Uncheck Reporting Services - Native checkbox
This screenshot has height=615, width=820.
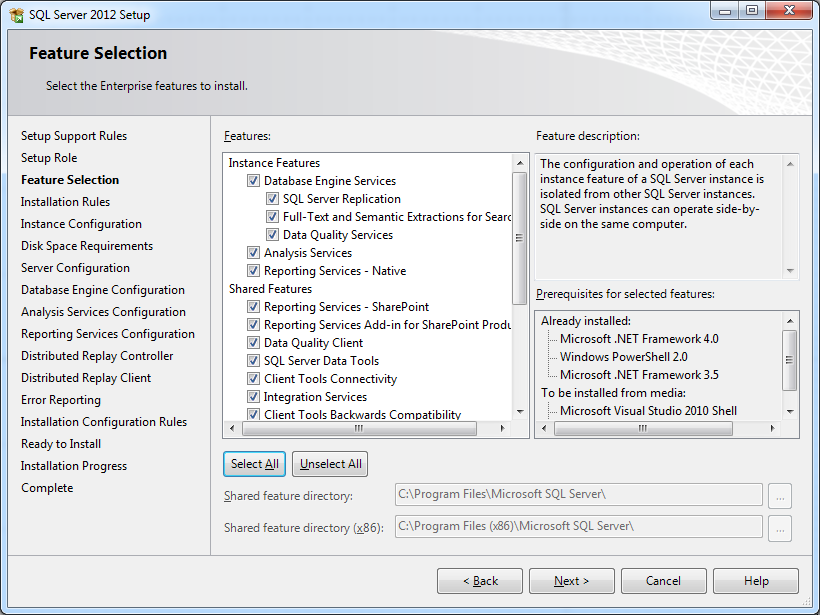click(254, 271)
